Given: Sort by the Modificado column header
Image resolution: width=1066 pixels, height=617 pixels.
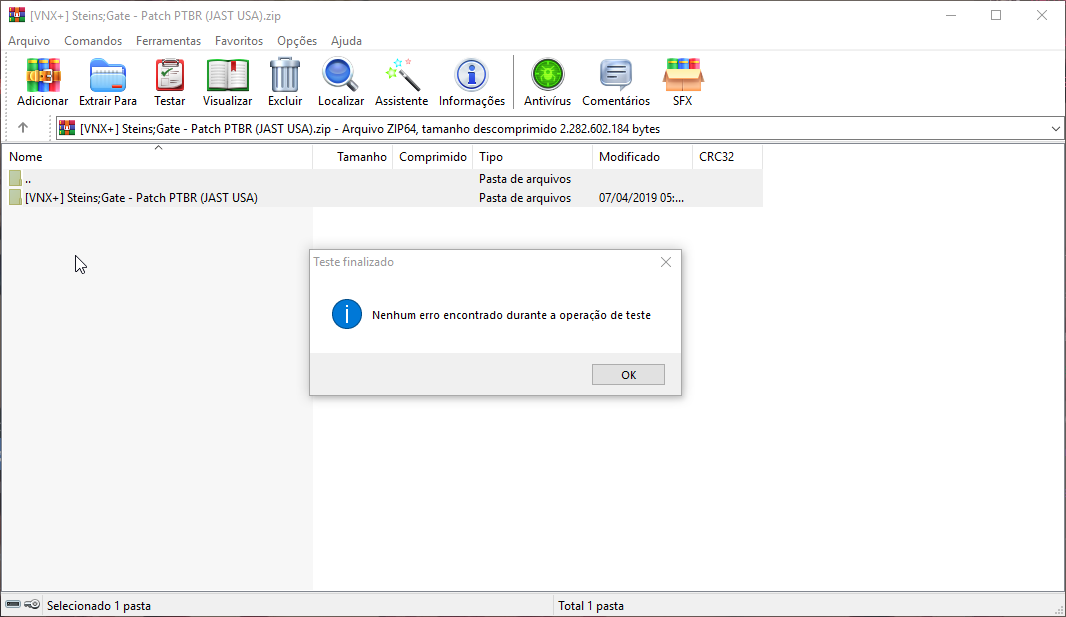Looking at the screenshot, I should coord(642,157).
